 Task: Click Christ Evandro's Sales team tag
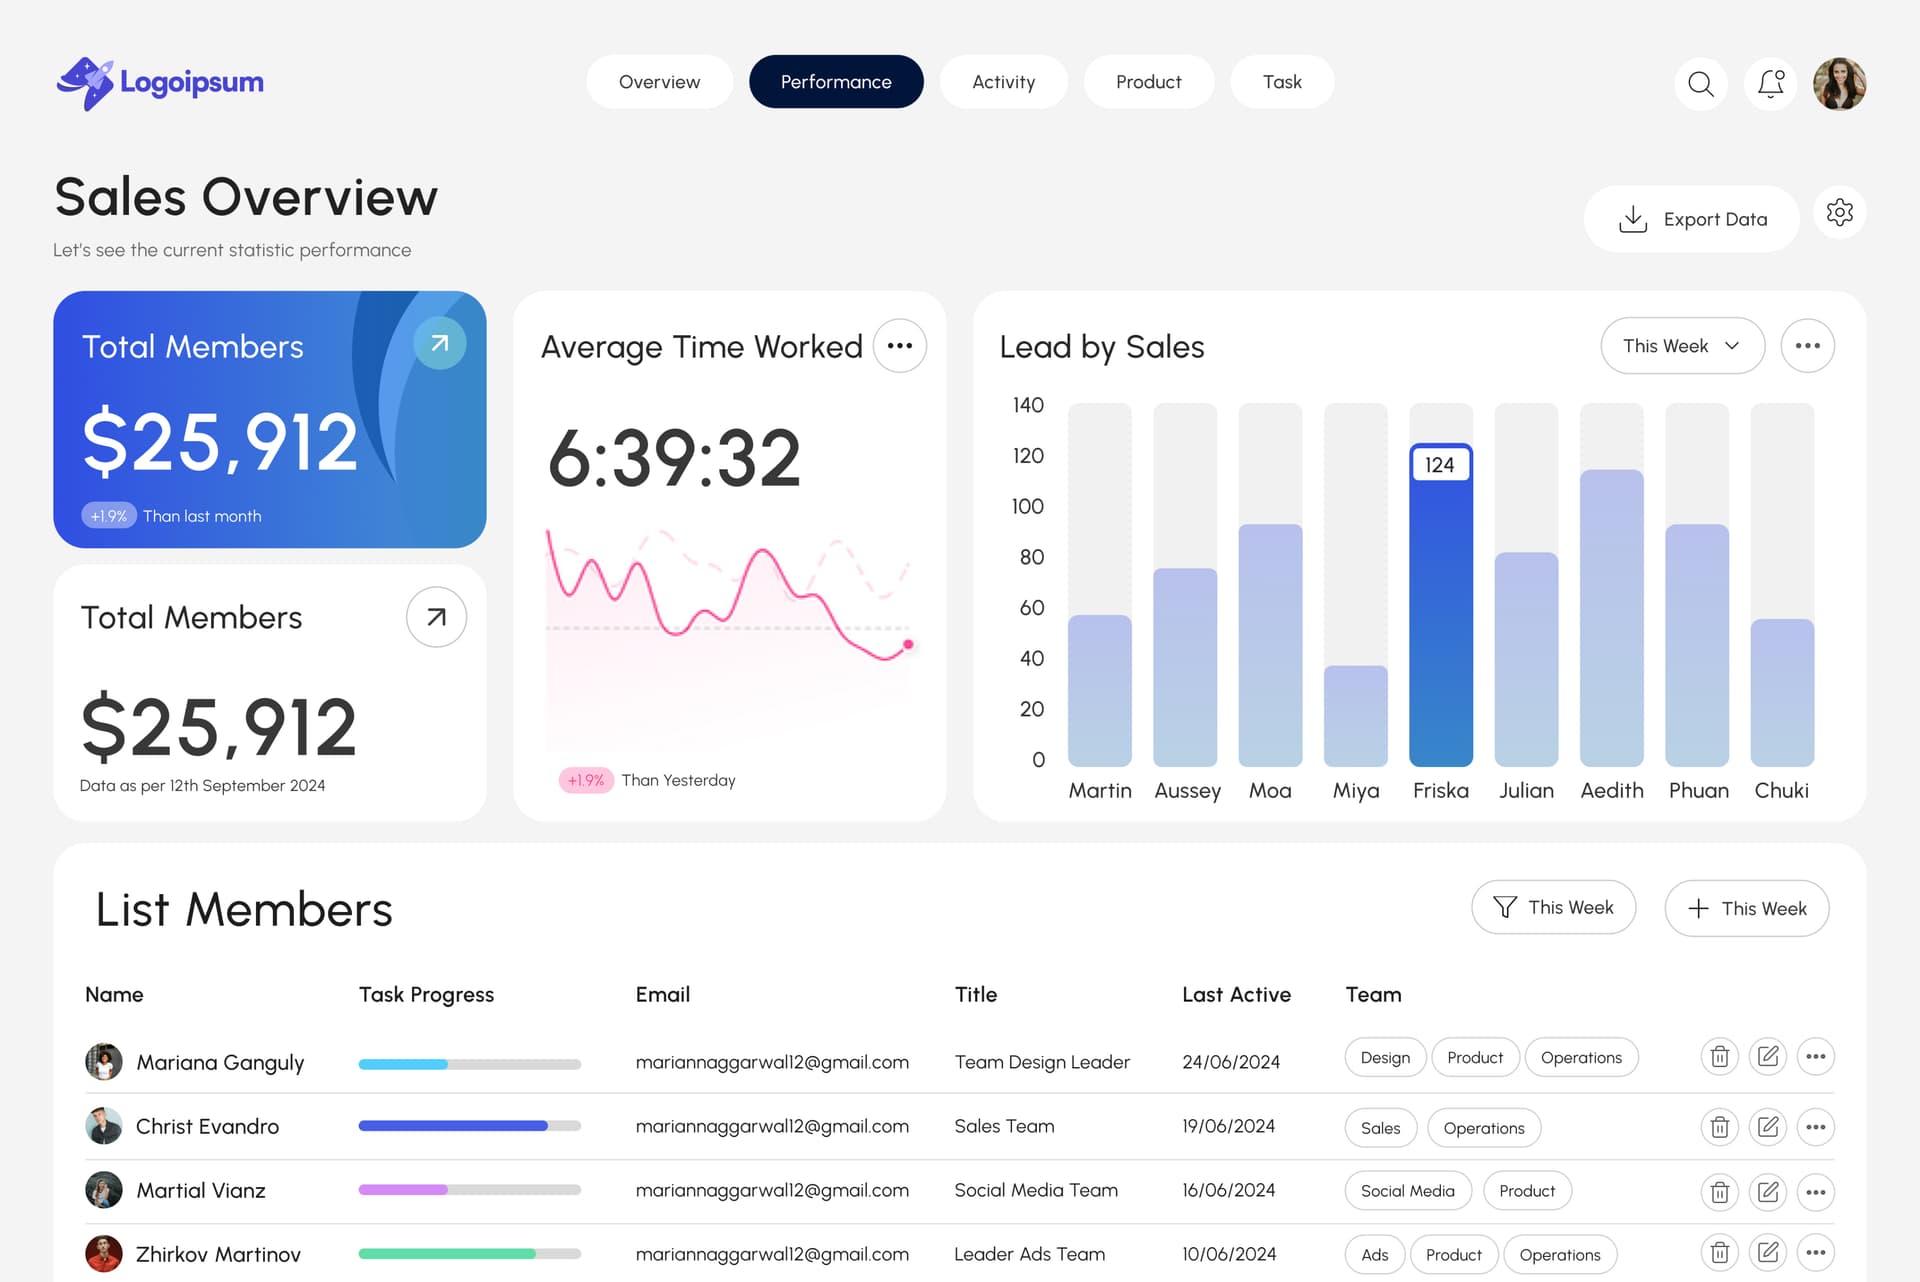click(1380, 1128)
